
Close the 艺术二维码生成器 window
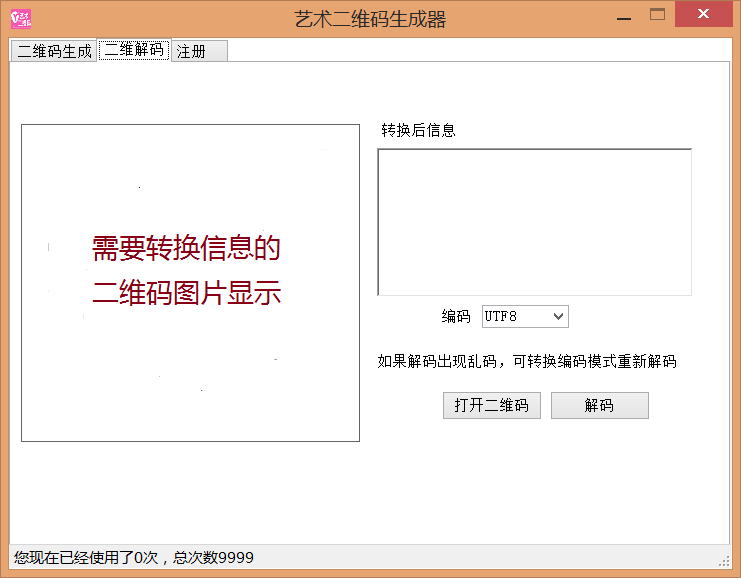[x=703, y=15]
